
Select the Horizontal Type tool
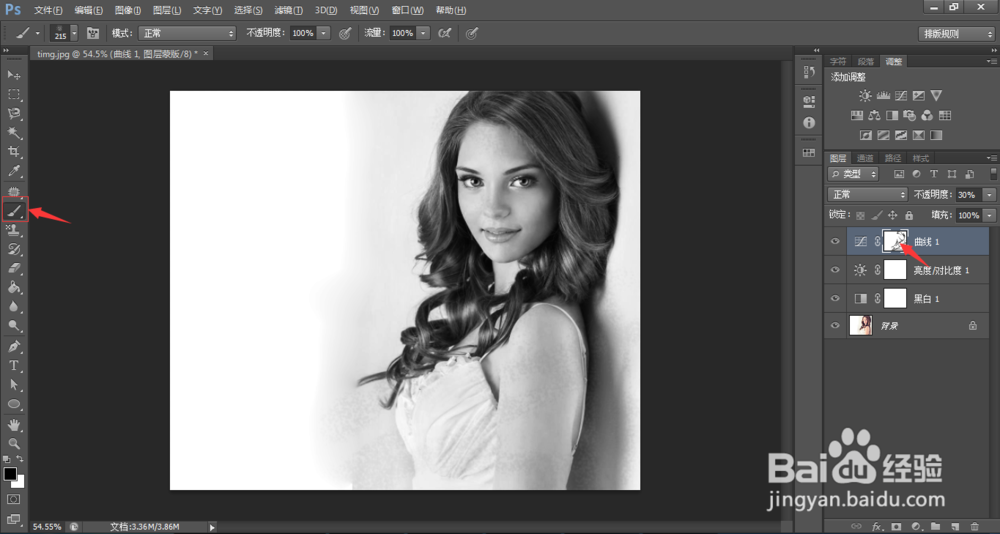14,366
